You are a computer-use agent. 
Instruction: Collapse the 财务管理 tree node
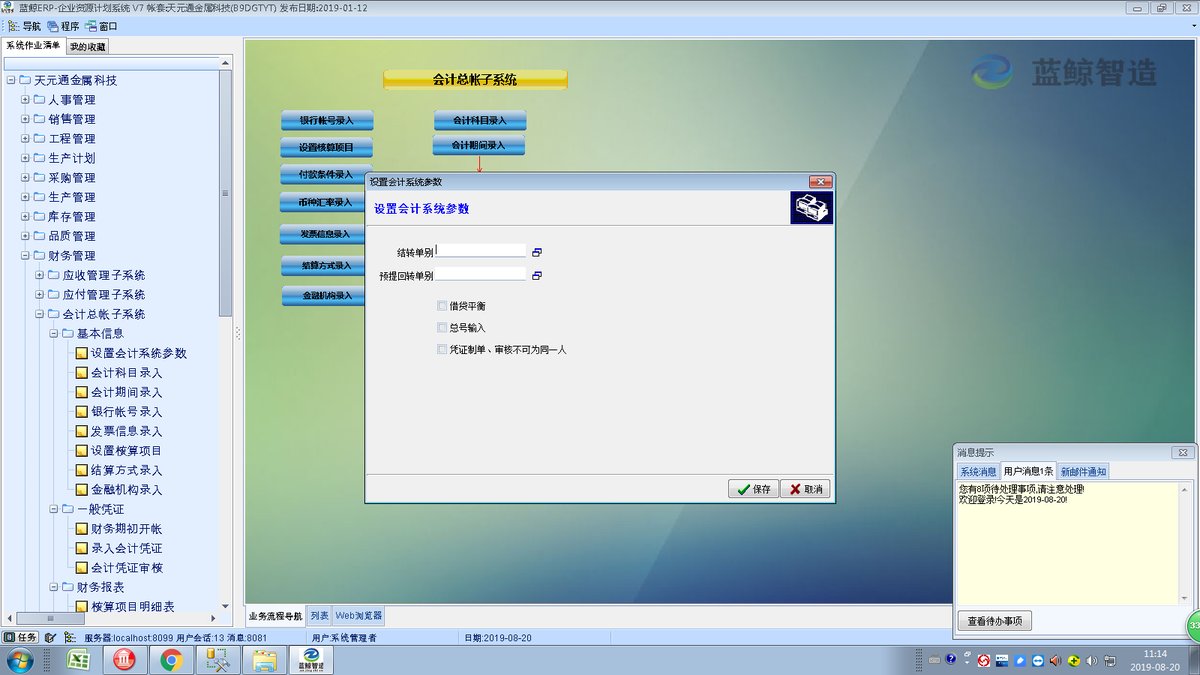pos(25,256)
